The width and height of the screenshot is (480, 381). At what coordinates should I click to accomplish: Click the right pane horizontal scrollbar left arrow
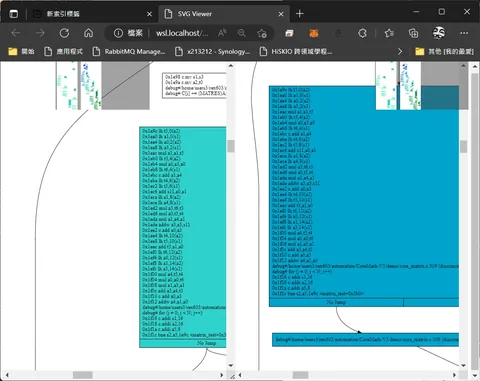click(240, 375)
